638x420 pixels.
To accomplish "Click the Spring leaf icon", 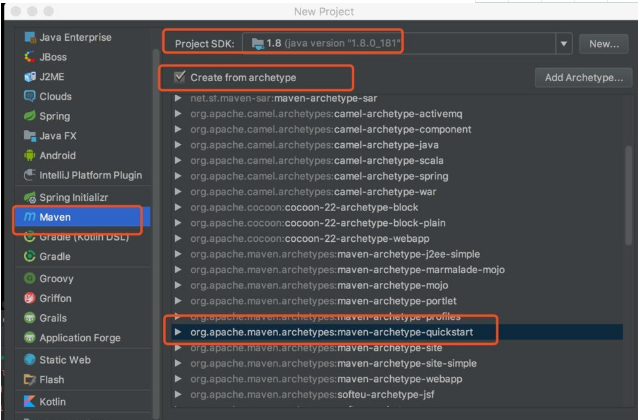I will pyautogui.click(x=30, y=116).
